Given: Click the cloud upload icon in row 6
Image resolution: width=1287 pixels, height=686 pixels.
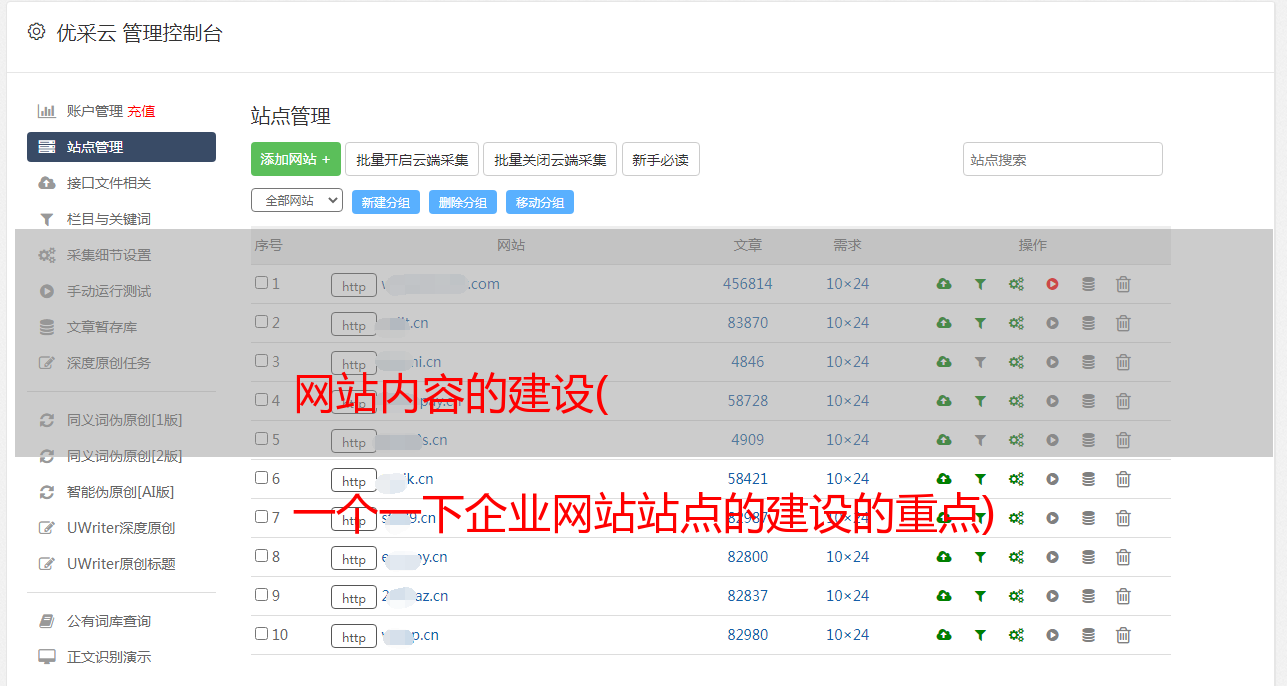Looking at the screenshot, I should coord(944,479).
